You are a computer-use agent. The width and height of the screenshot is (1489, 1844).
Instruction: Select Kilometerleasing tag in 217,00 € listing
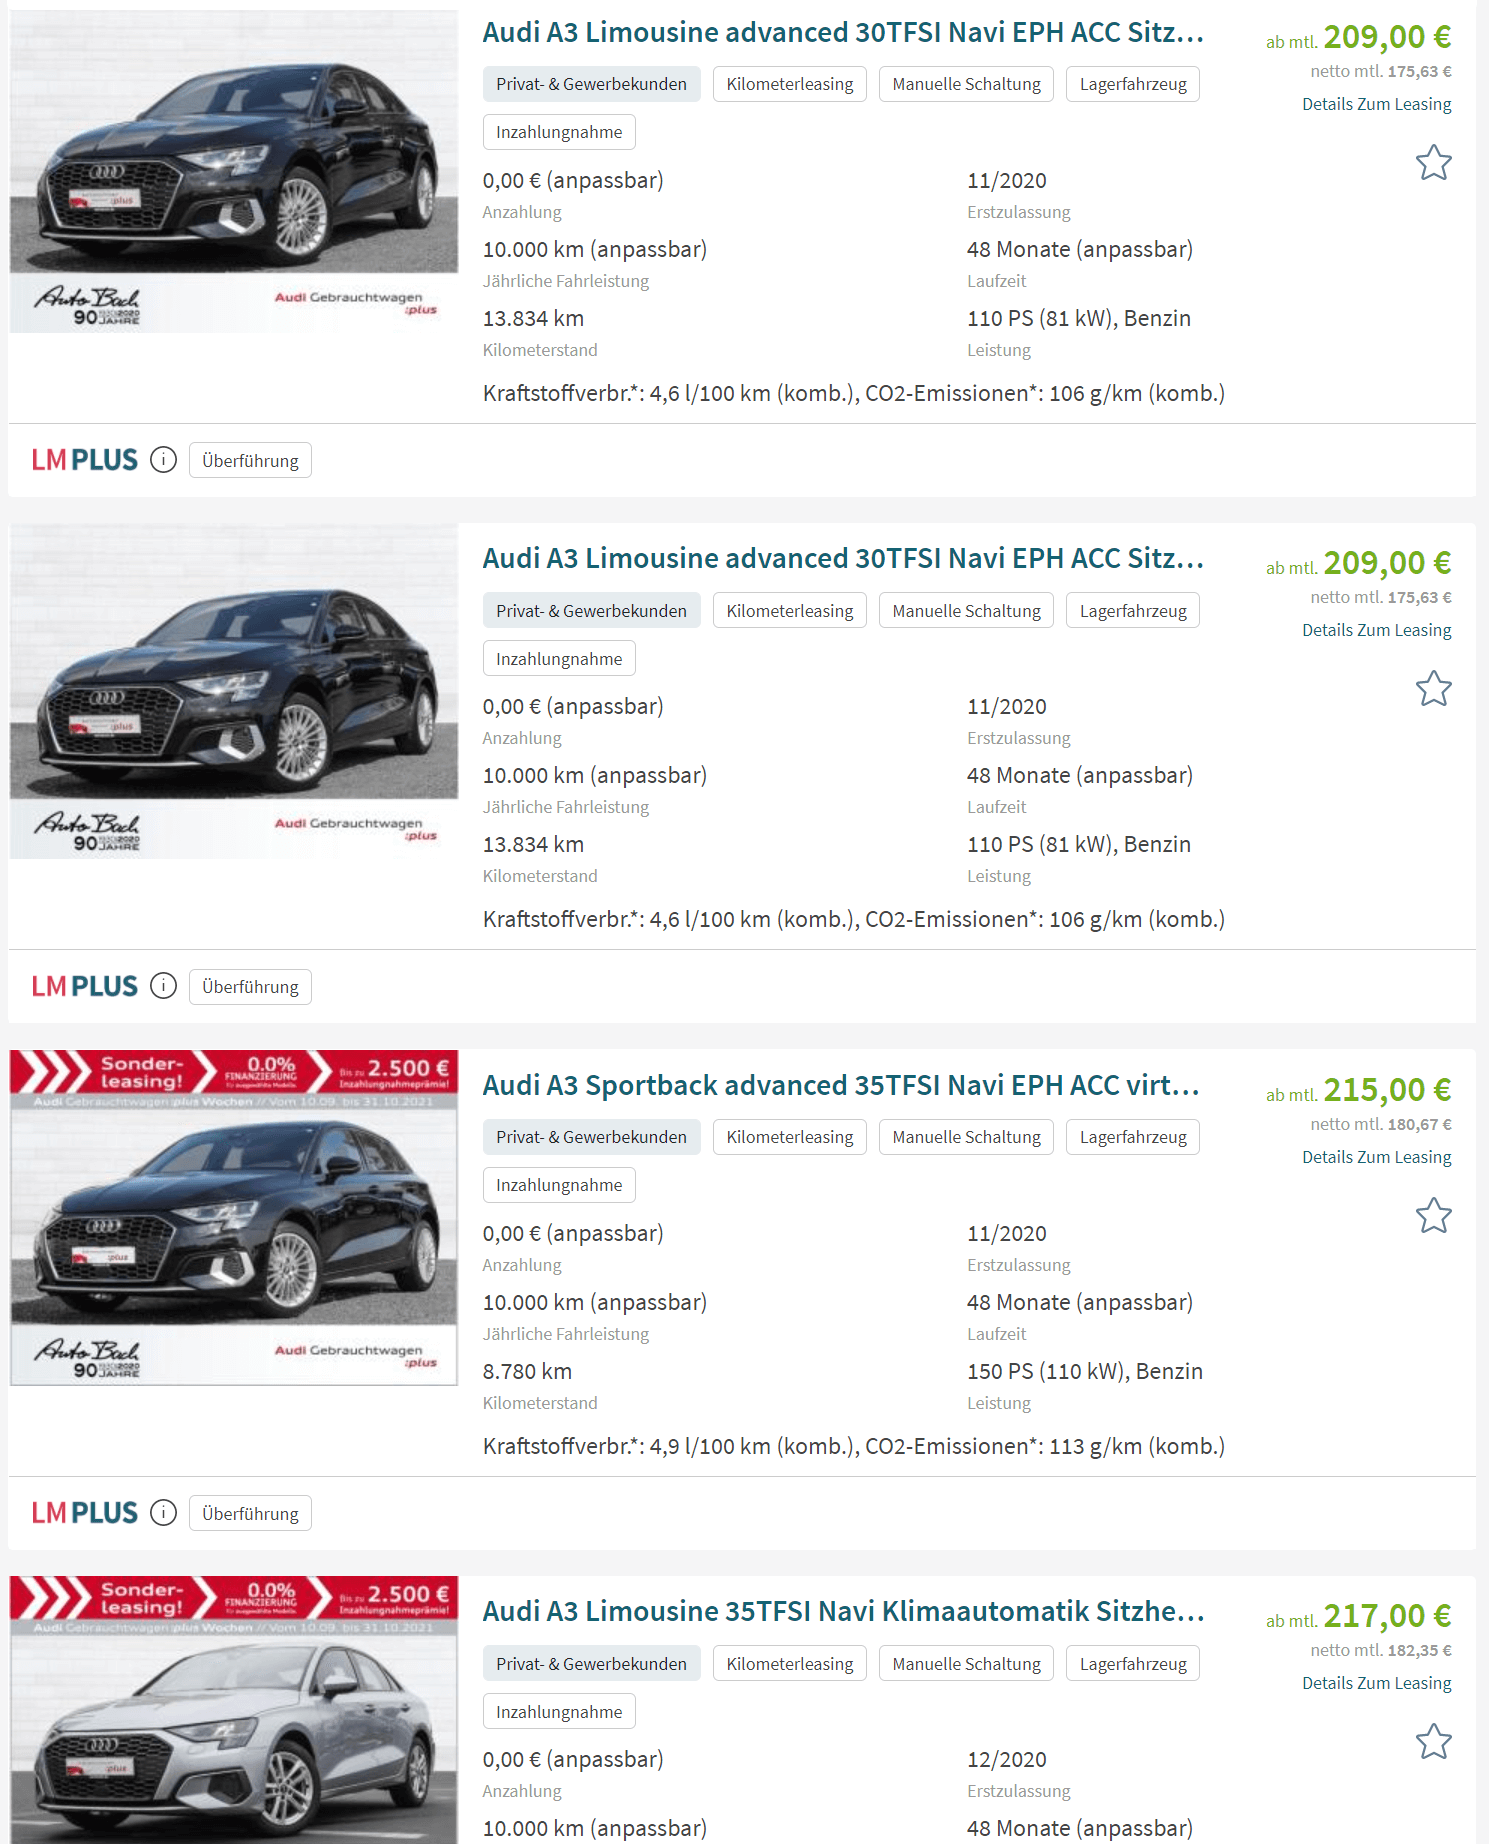(x=790, y=1663)
